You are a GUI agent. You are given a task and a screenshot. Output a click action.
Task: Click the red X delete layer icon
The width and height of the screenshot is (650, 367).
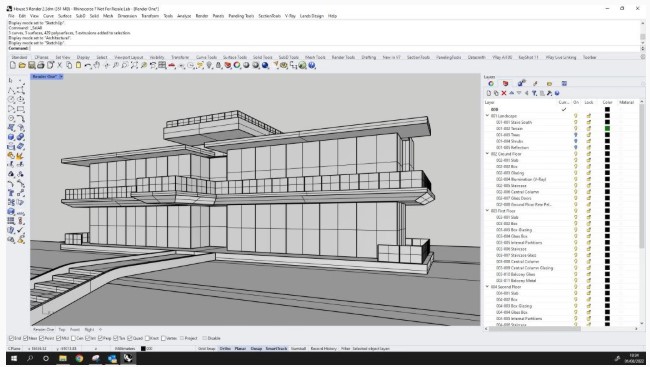pos(504,93)
